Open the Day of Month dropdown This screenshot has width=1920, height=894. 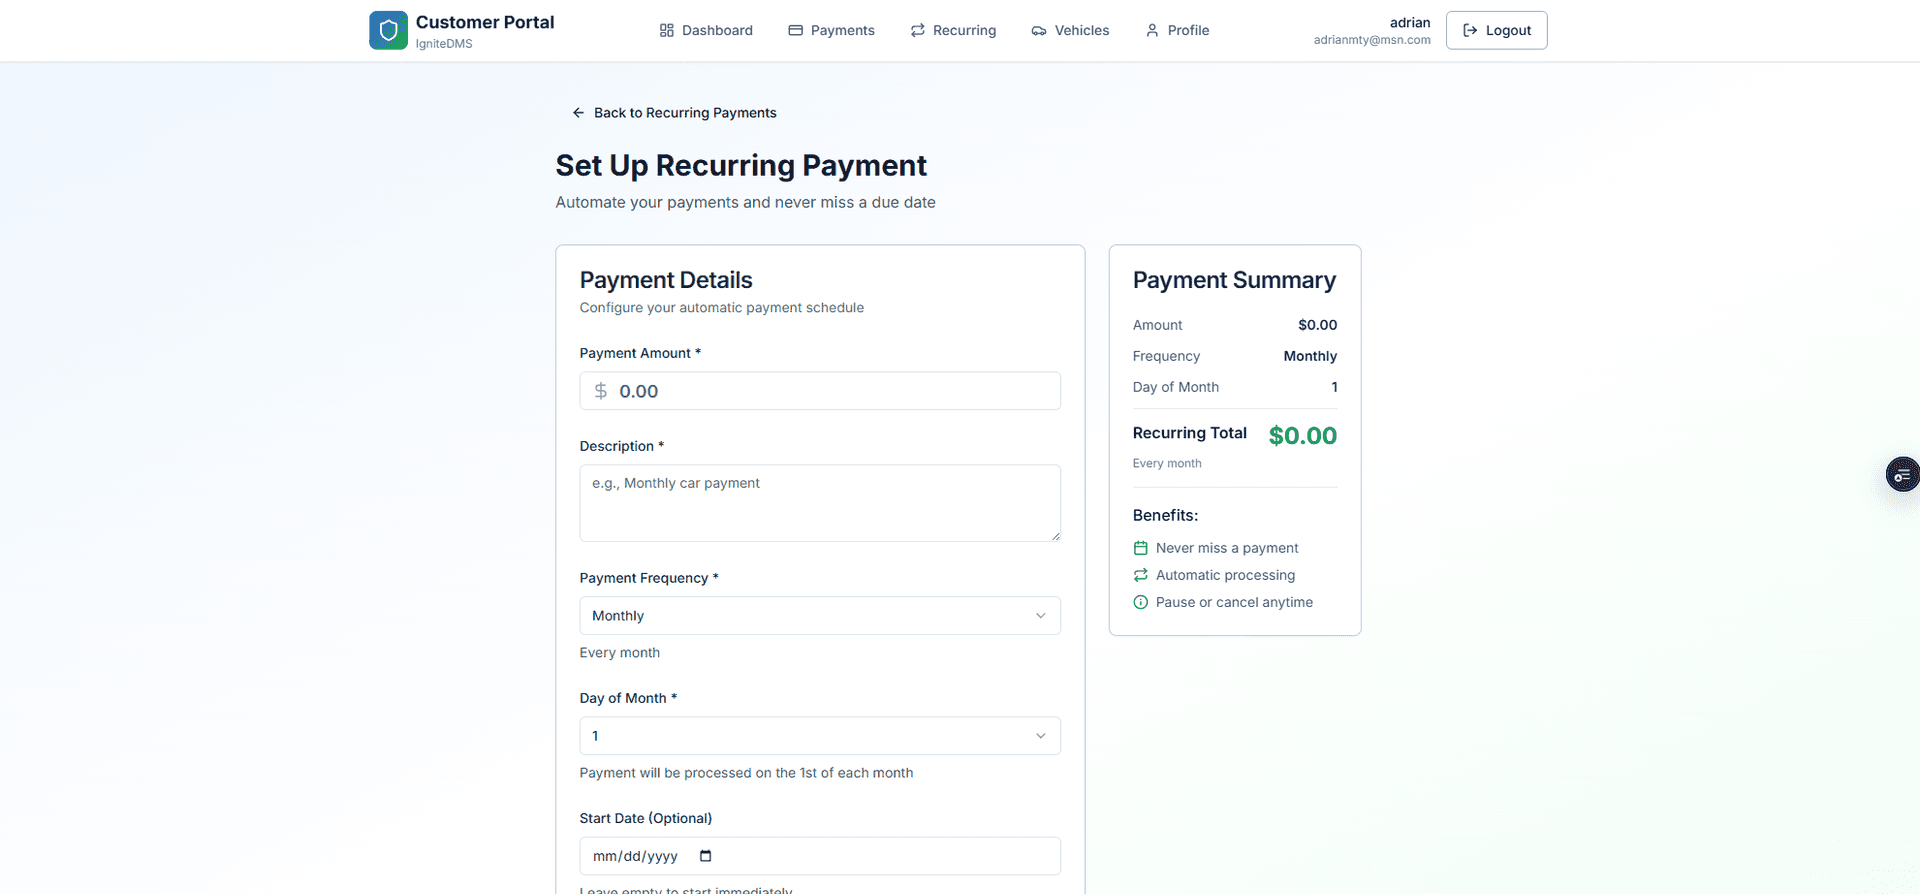click(820, 736)
